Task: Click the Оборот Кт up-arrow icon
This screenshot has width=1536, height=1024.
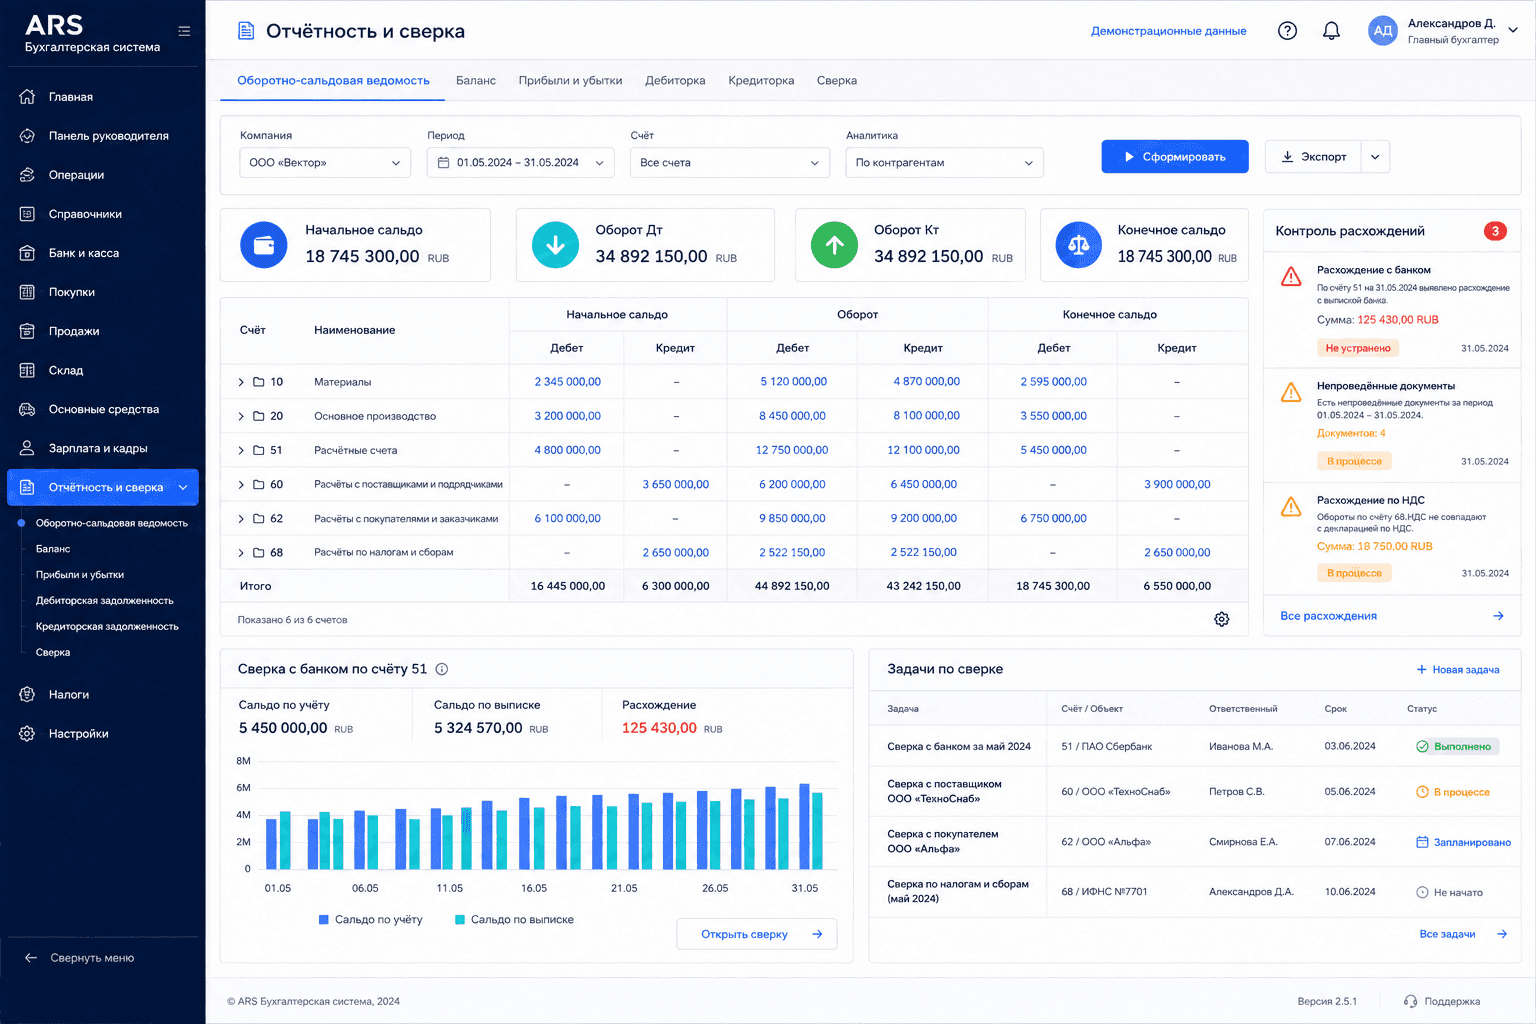Action: click(x=834, y=245)
